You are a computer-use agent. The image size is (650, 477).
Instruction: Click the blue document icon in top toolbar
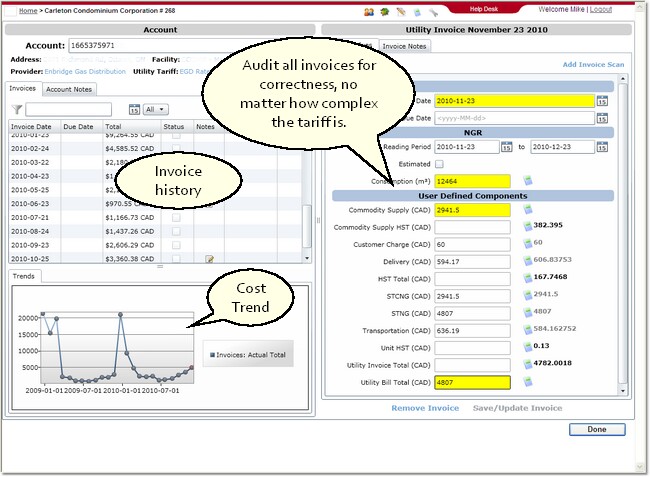coord(417,12)
